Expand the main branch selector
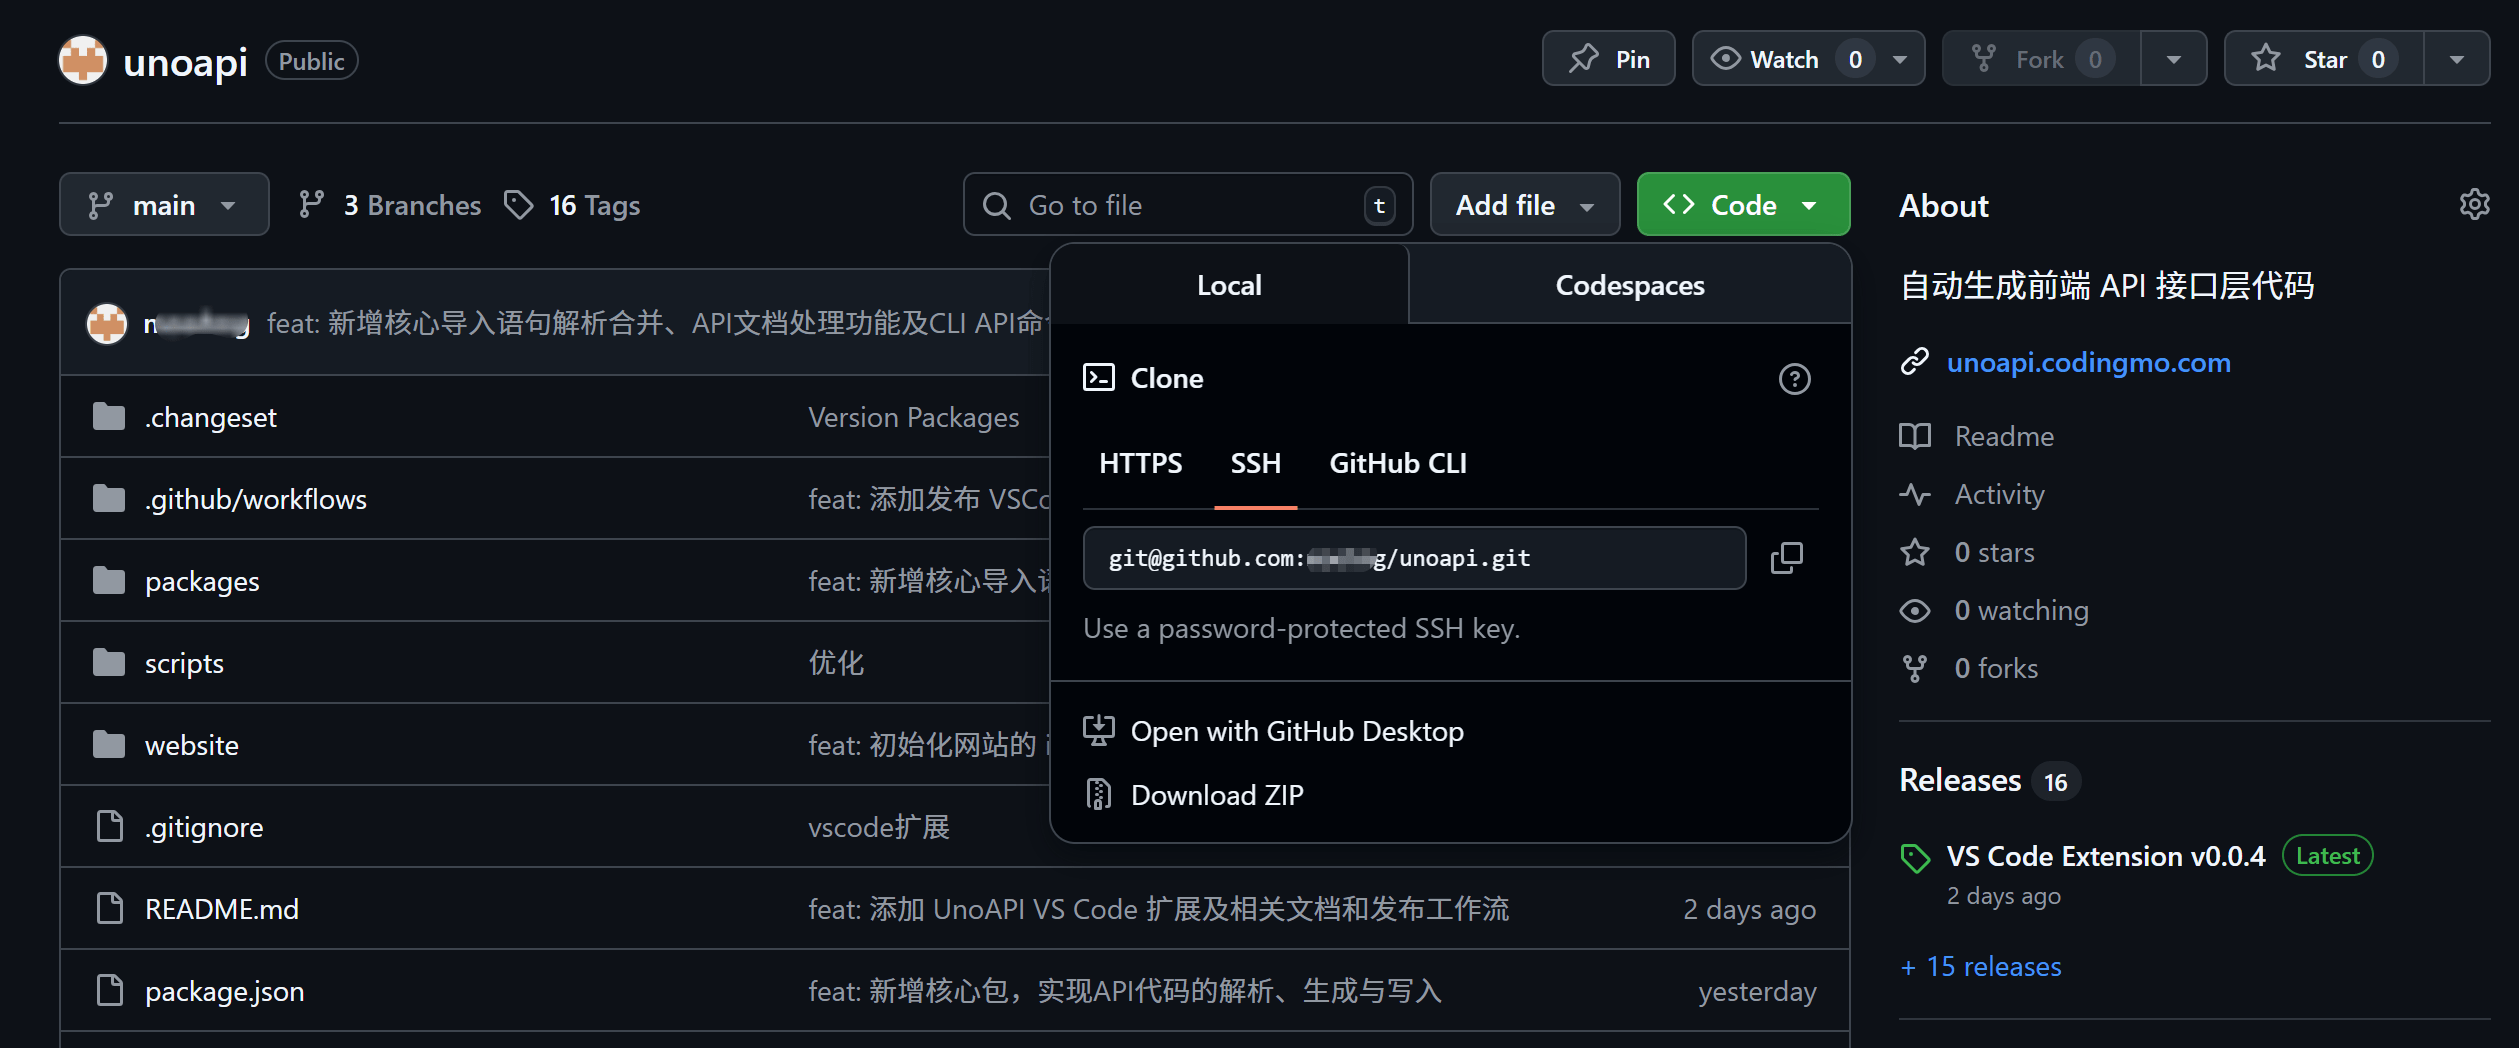Viewport: 2519px width, 1048px height. coord(164,204)
